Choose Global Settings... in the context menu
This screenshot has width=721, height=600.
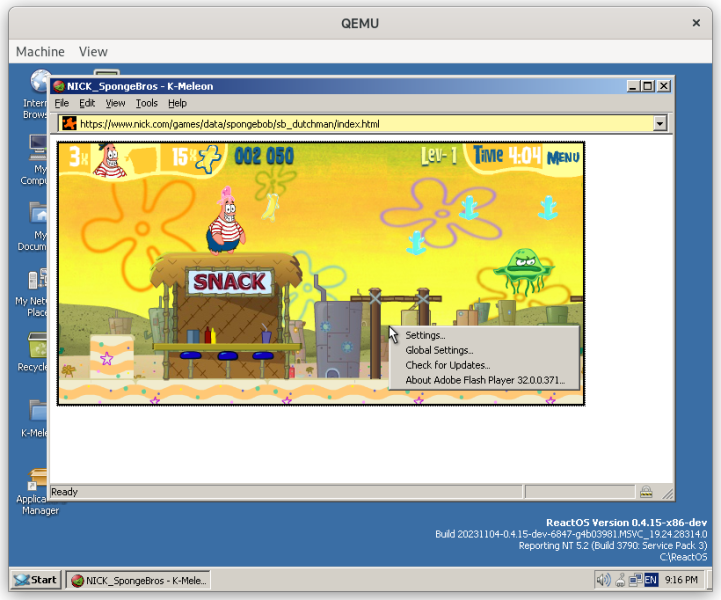(x=484, y=350)
